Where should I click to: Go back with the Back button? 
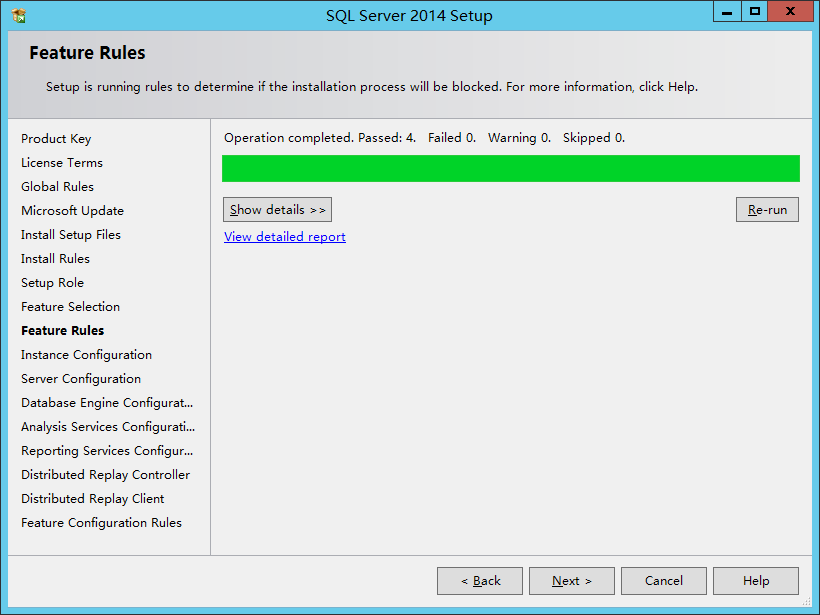480,581
